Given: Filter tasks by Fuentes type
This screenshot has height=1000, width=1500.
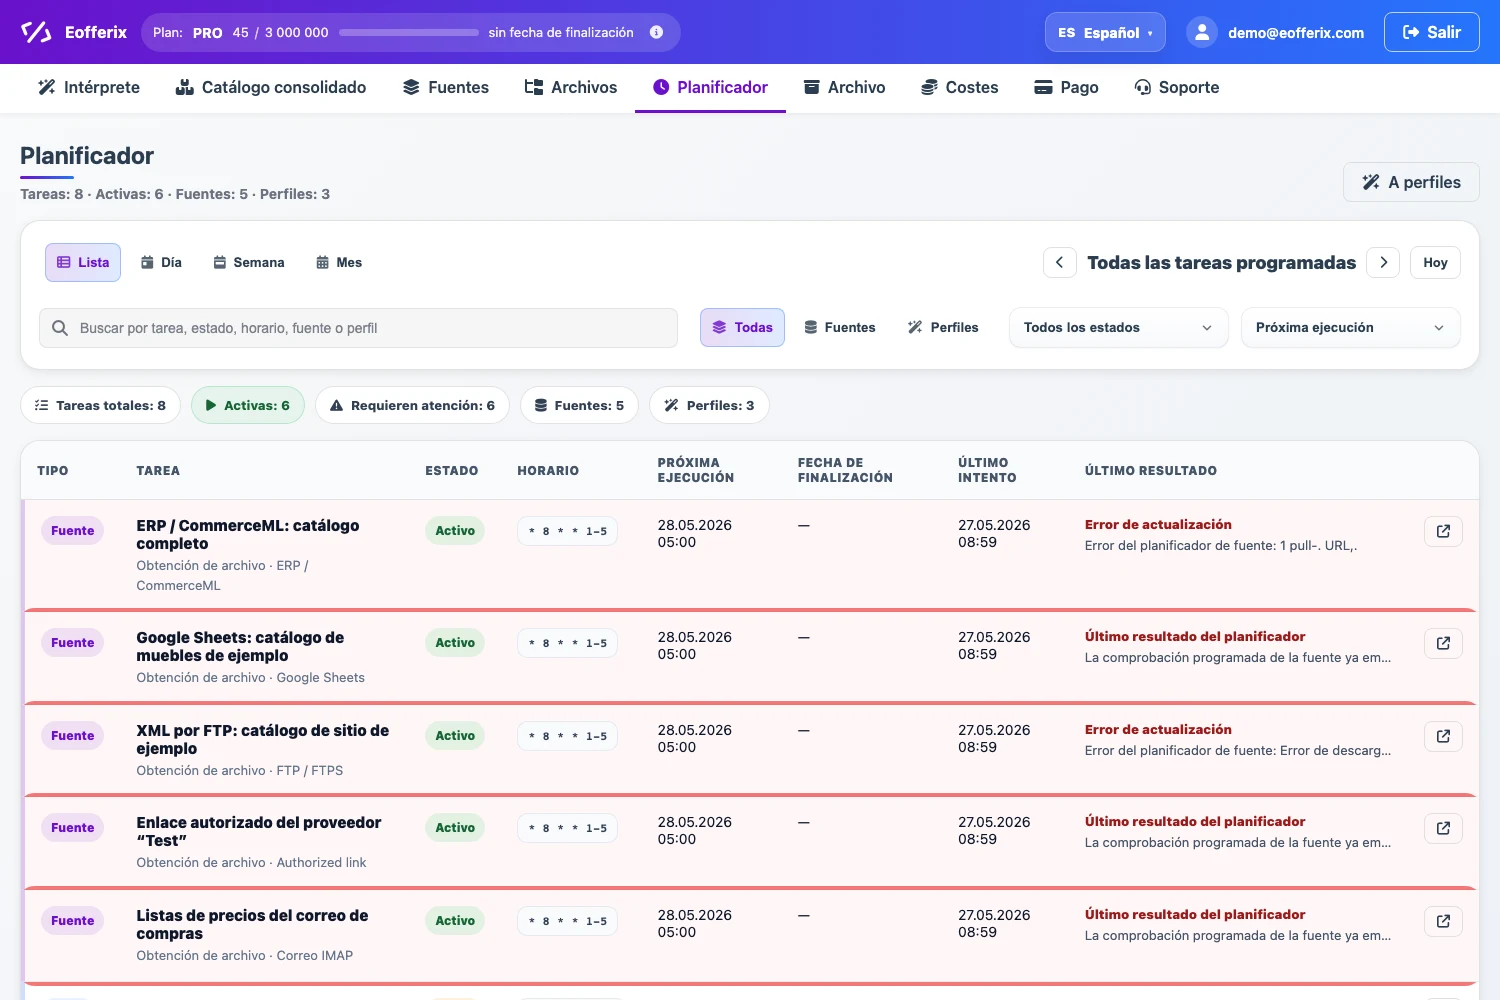Looking at the screenshot, I should [840, 327].
